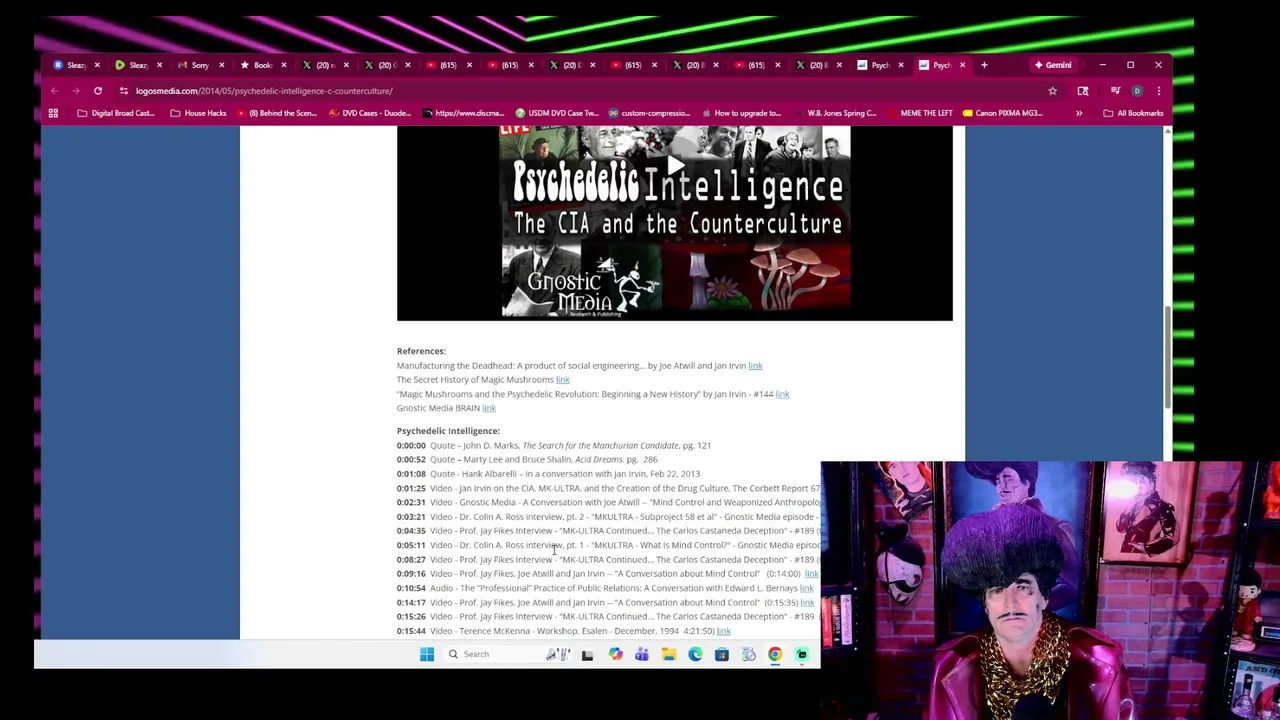Open link for the 0:14:17 video entry

pyautogui.click(x=807, y=603)
